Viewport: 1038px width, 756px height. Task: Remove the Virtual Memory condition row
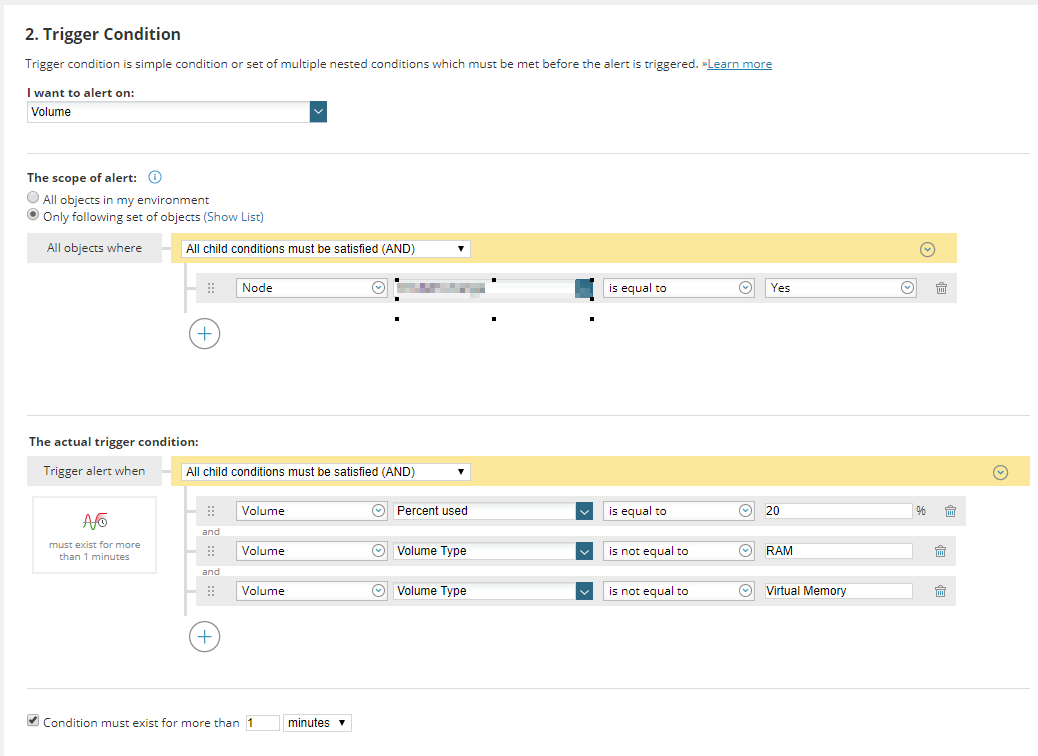click(x=940, y=591)
